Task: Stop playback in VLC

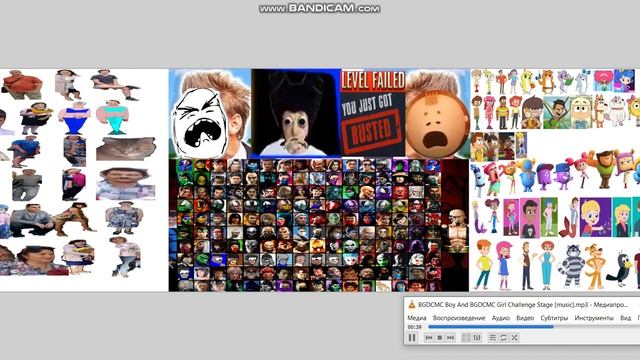Action: [x=440, y=338]
